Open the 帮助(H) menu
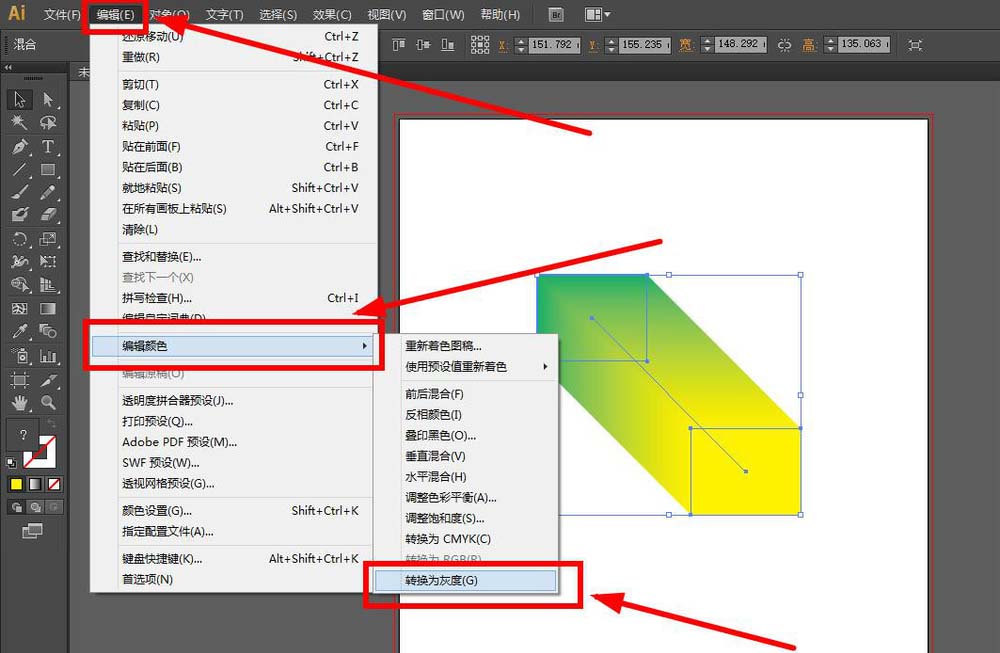This screenshot has width=1000, height=653. 500,14
